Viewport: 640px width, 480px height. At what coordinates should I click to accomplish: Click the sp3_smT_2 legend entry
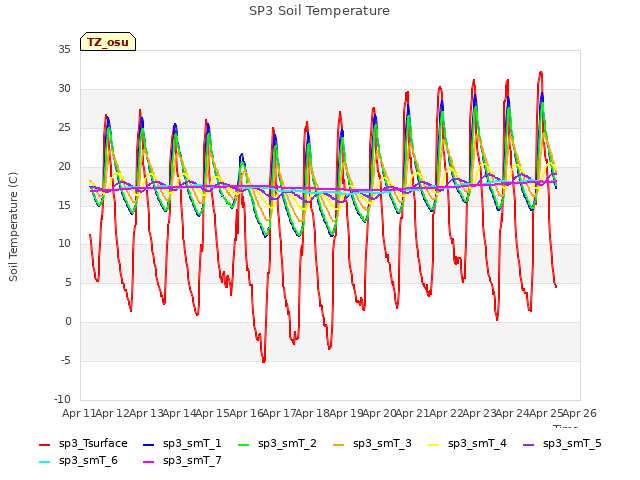coord(277,444)
